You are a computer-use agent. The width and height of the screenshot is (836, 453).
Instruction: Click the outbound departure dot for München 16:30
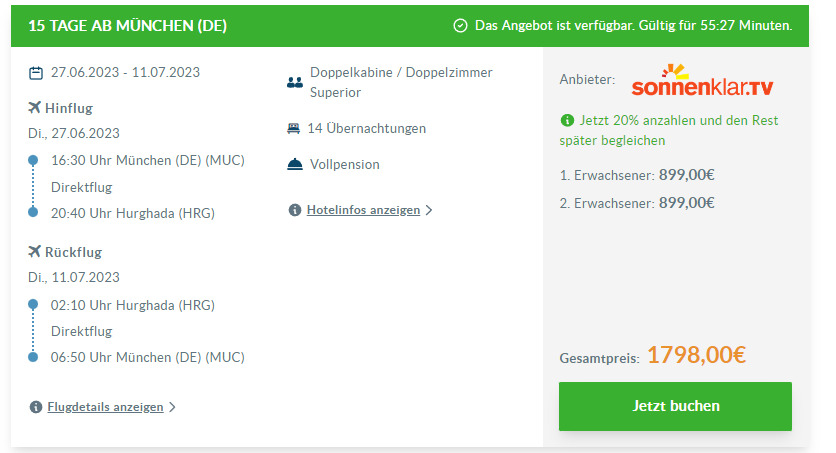pos(33,160)
